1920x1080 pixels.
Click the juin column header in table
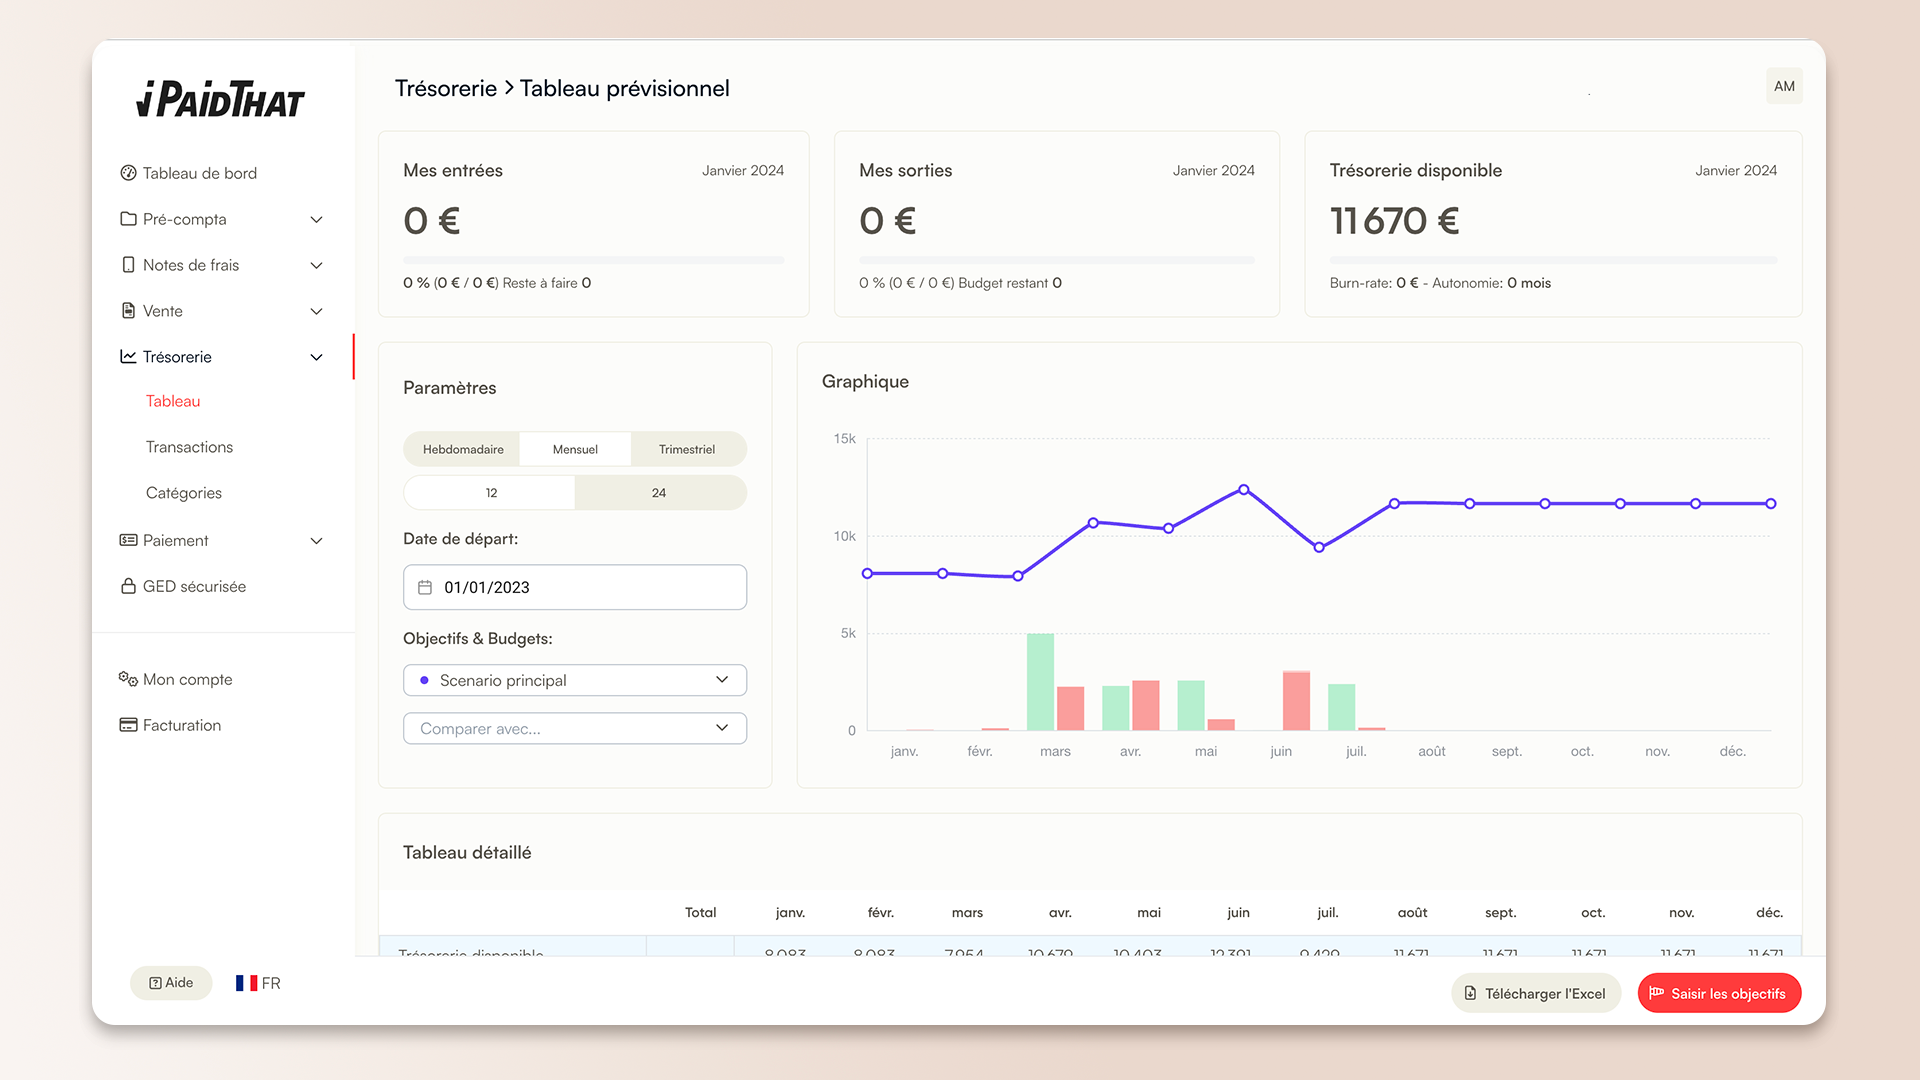point(1238,912)
